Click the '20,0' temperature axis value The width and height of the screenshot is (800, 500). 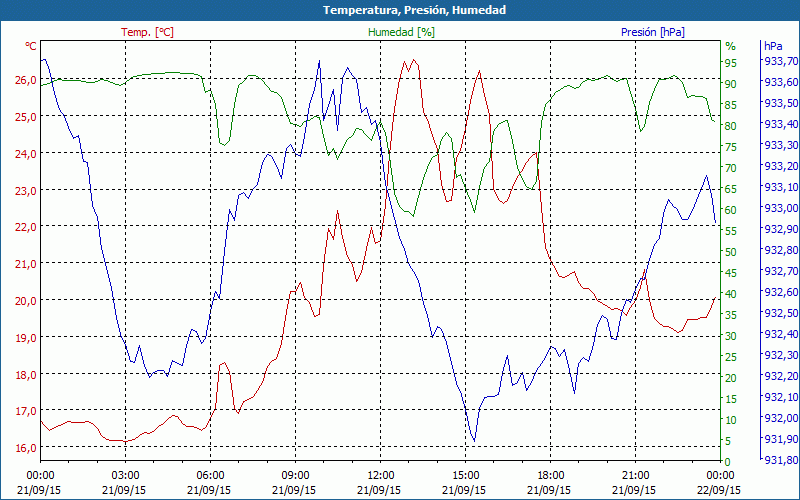(x=27, y=301)
